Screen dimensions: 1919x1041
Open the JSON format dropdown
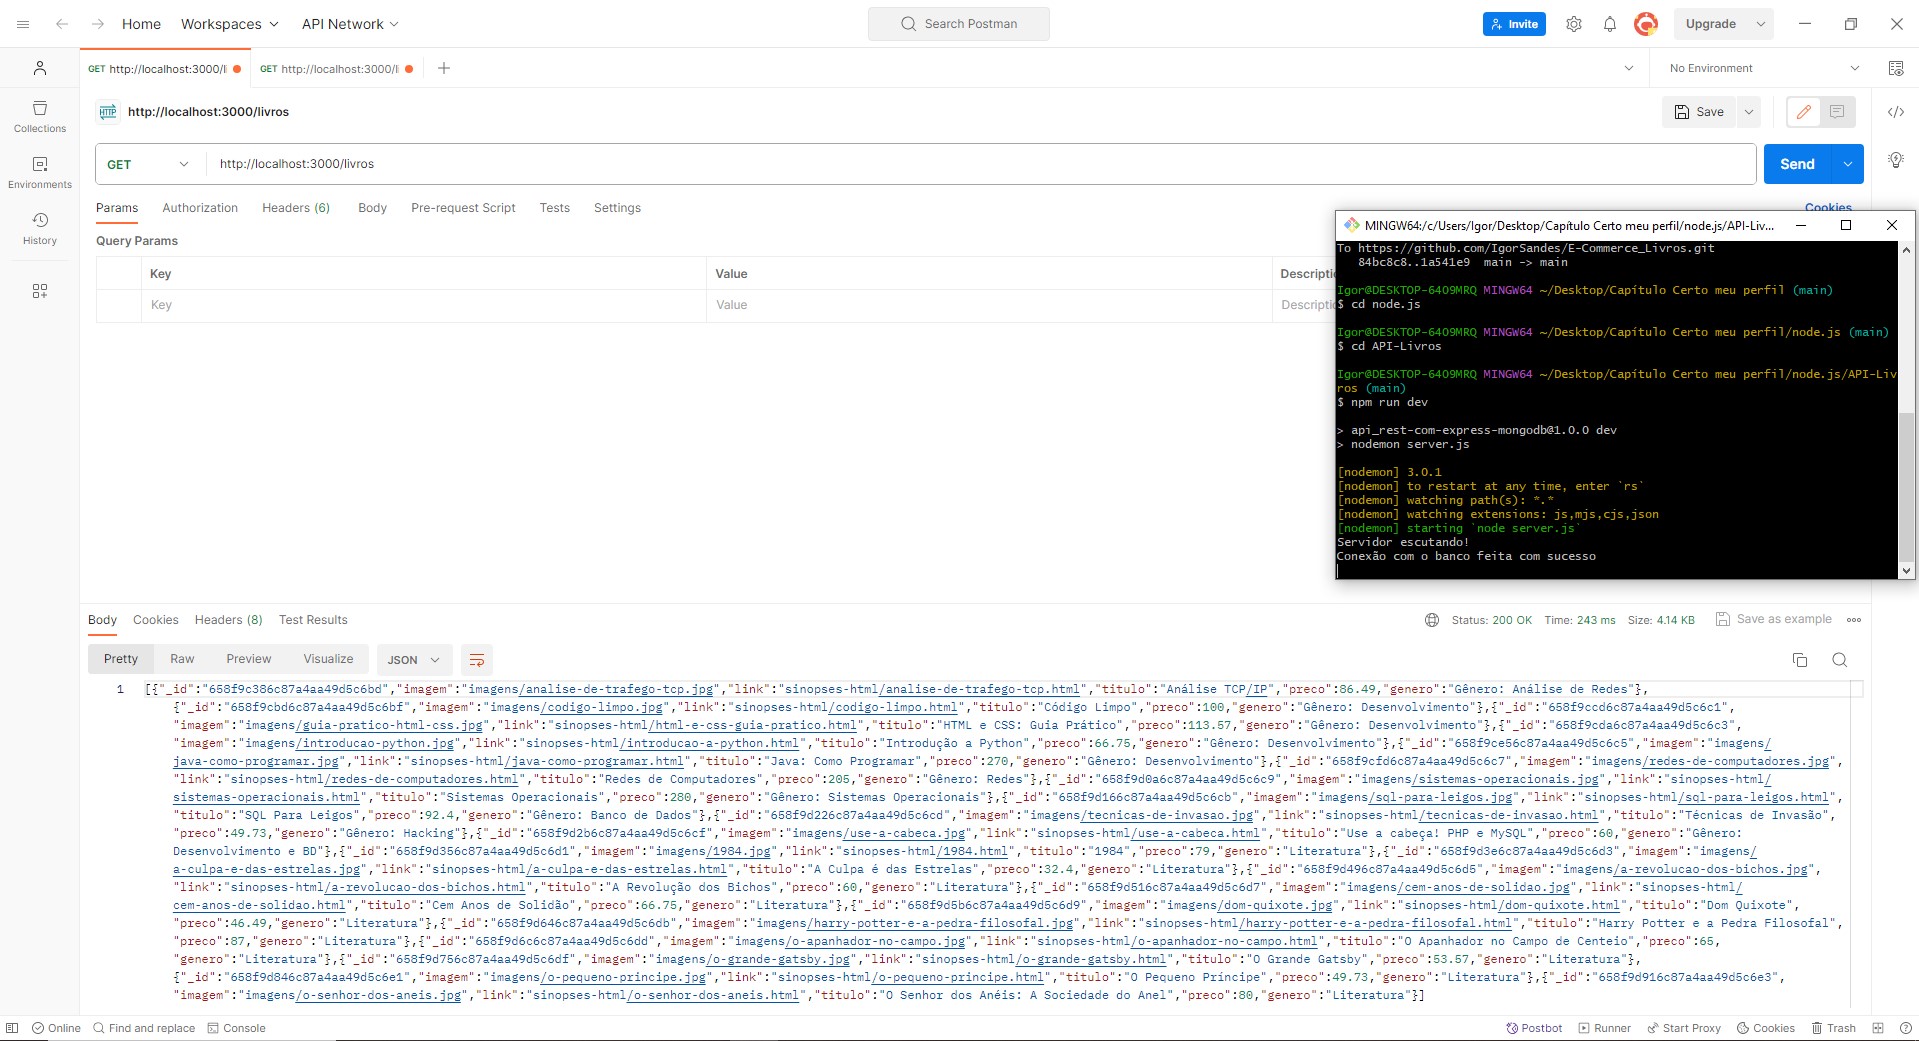coord(414,660)
